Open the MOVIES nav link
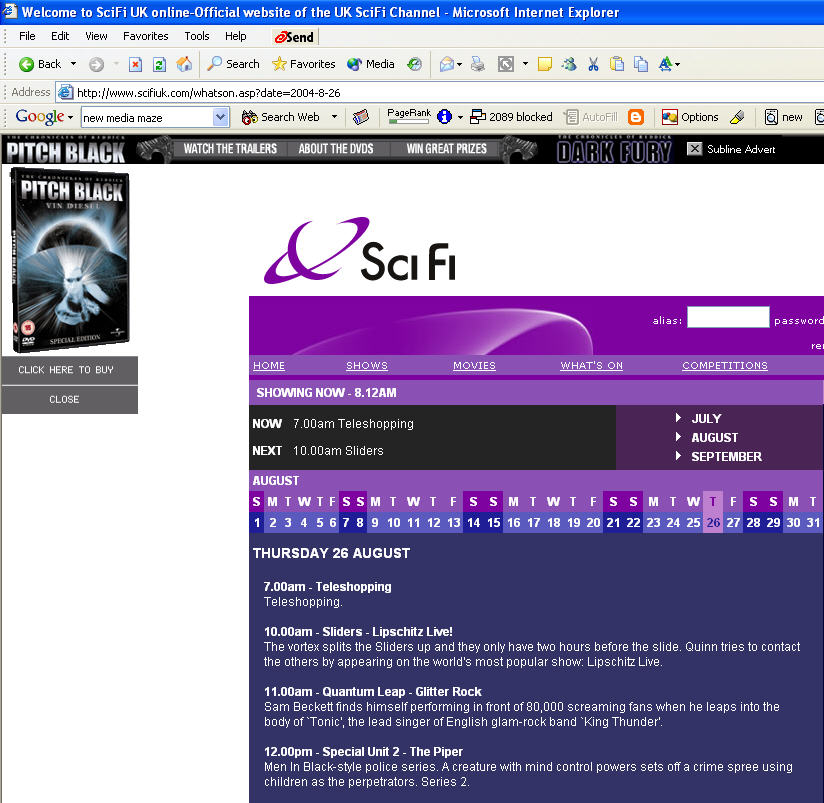The height and width of the screenshot is (803, 824). click(475, 365)
